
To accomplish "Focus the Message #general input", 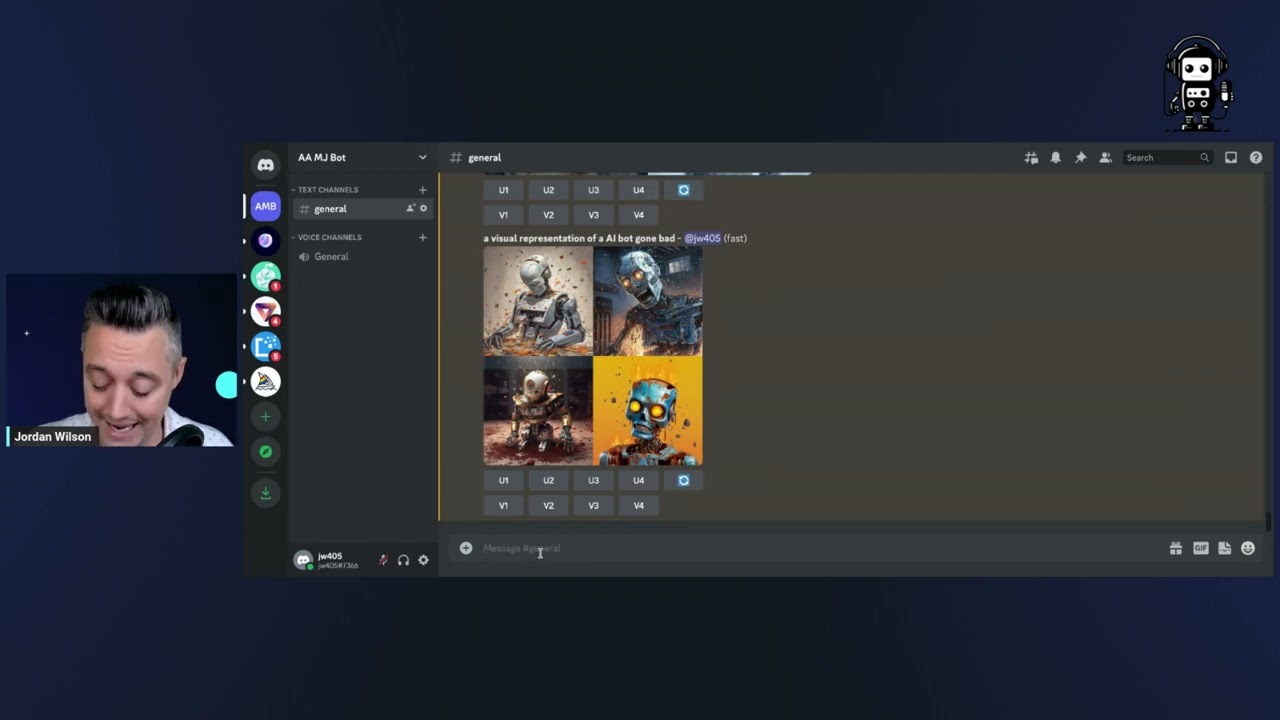I will [820, 548].
